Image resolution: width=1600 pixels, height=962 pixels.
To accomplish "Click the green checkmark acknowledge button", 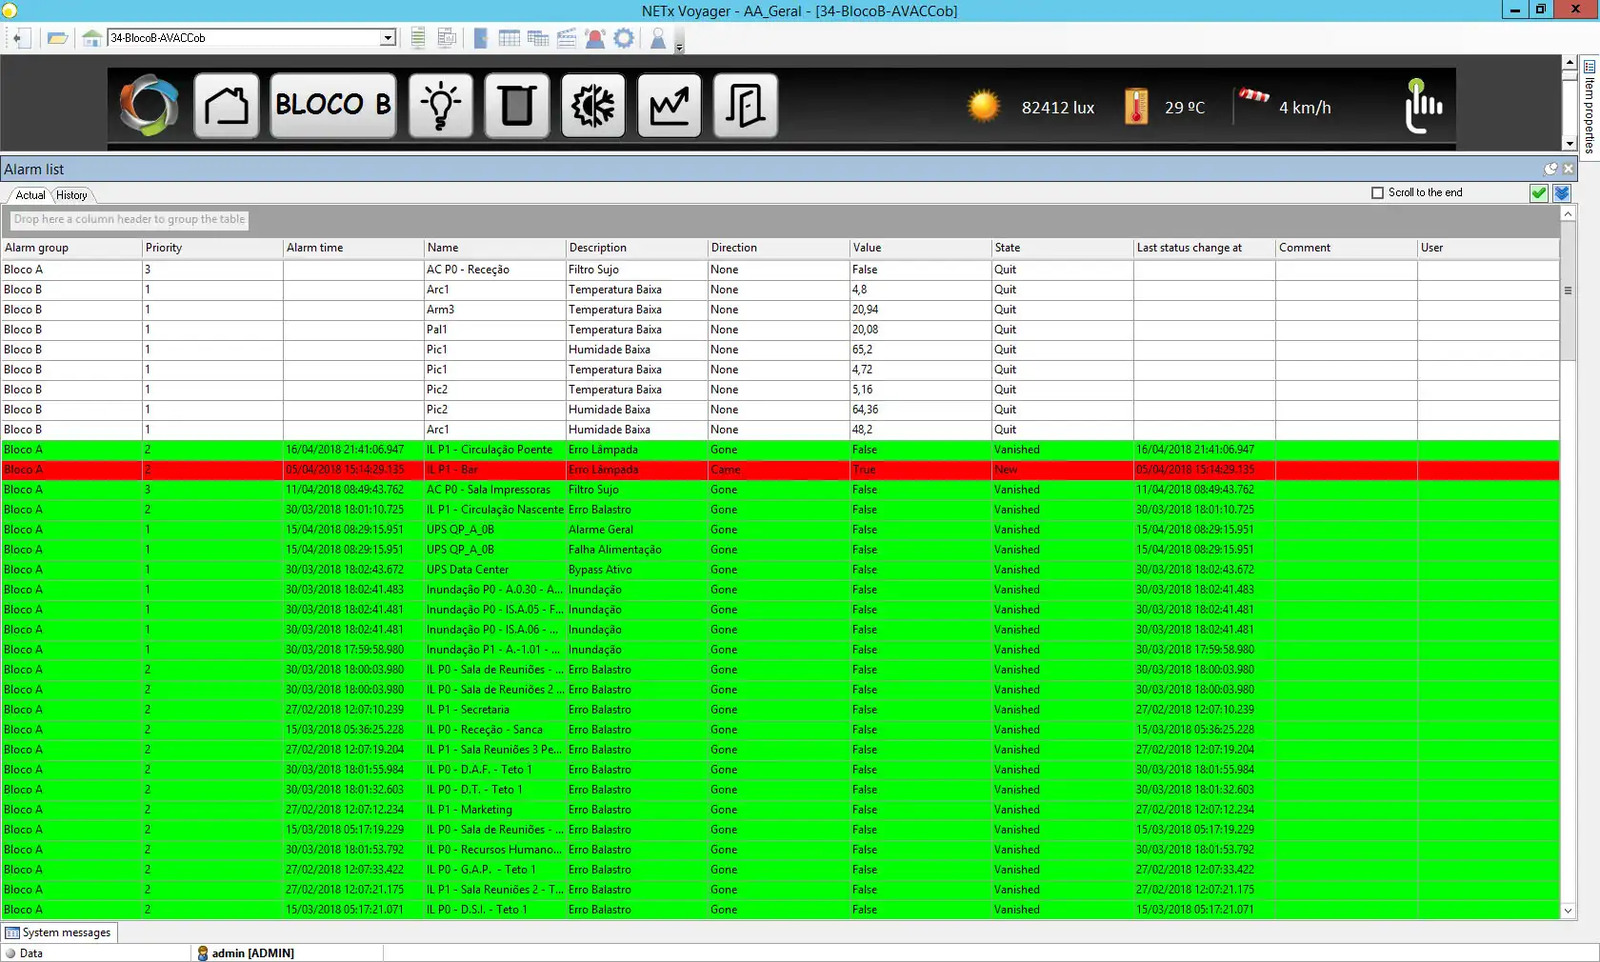I will pyautogui.click(x=1539, y=193).
